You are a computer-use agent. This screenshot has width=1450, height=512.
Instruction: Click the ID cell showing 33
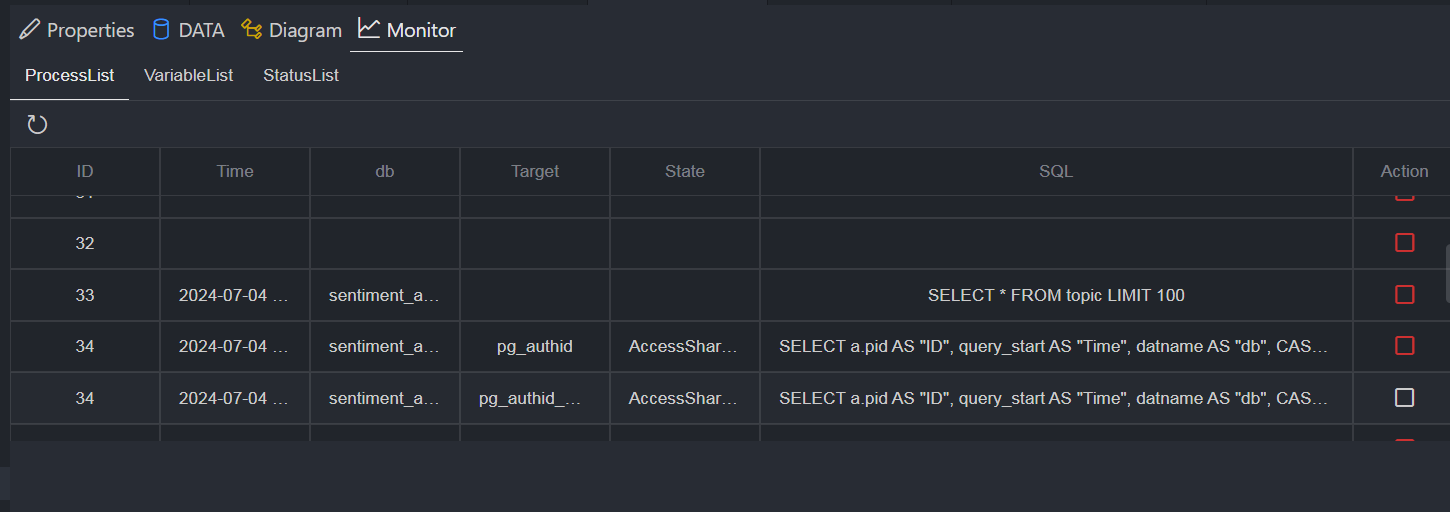85,295
